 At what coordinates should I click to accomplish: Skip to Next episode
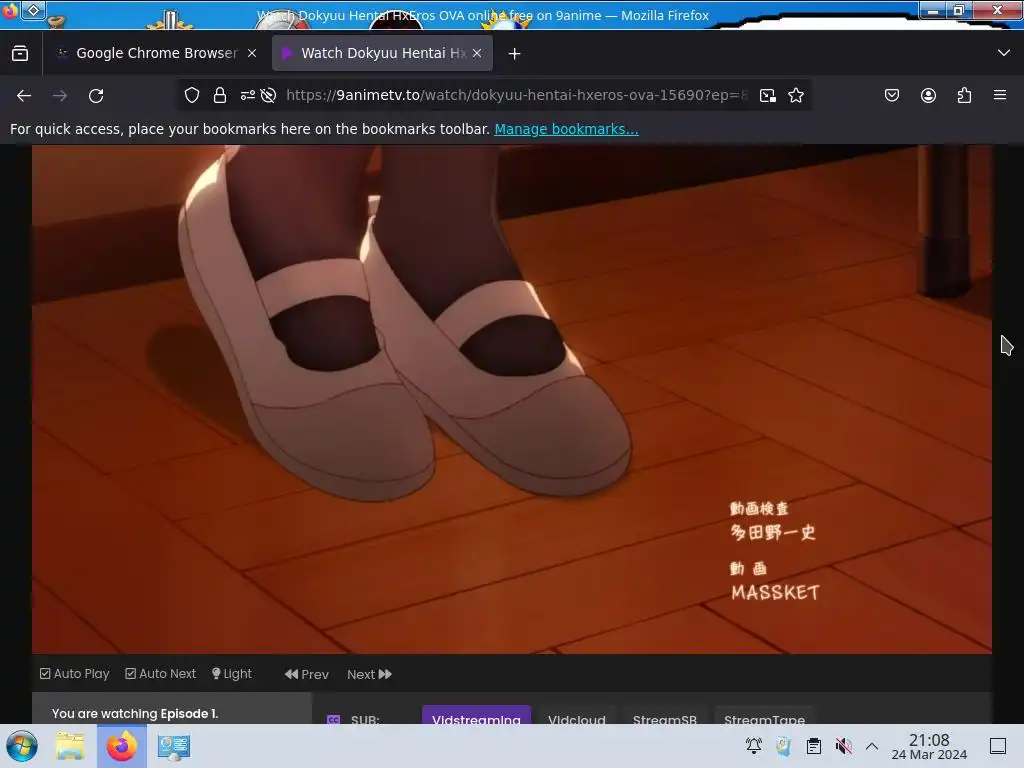pyautogui.click(x=369, y=675)
